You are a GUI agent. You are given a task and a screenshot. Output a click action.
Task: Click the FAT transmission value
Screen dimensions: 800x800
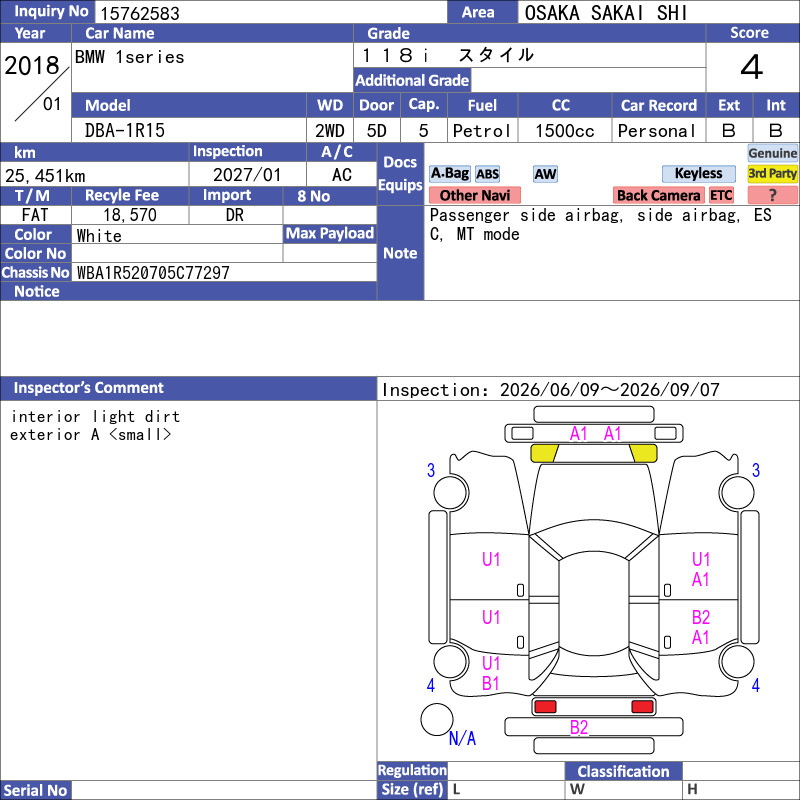pyautogui.click(x=35, y=215)
